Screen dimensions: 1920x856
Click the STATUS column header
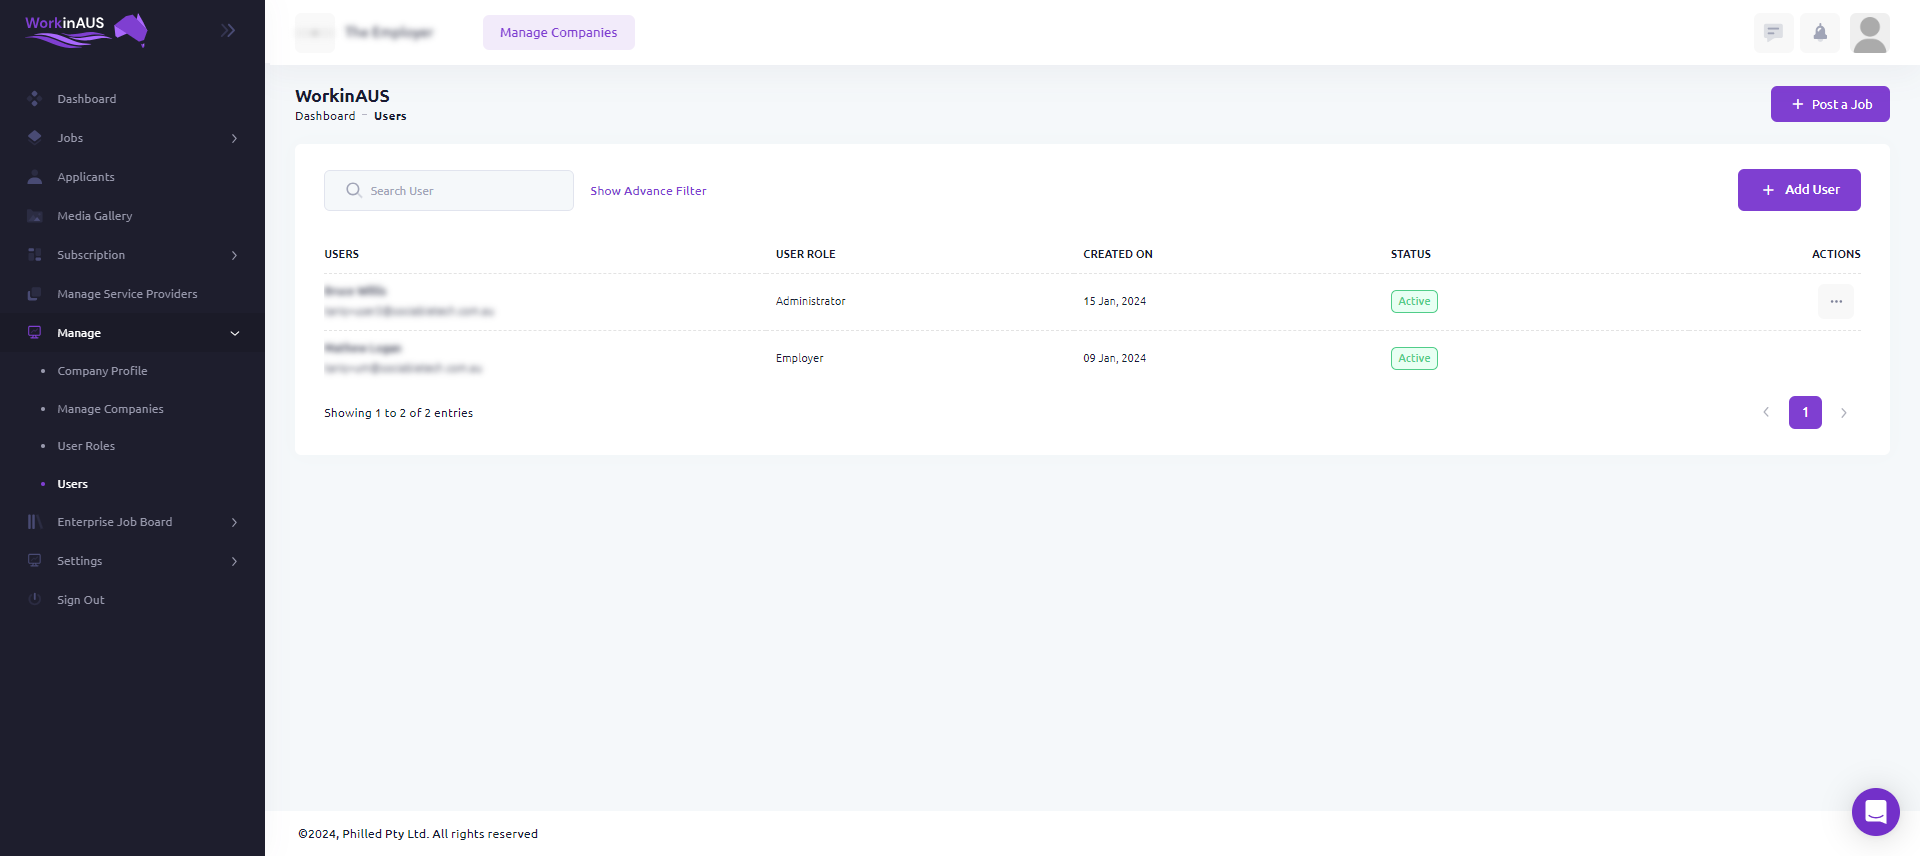pyautogui.click(x=1410, y=254)
